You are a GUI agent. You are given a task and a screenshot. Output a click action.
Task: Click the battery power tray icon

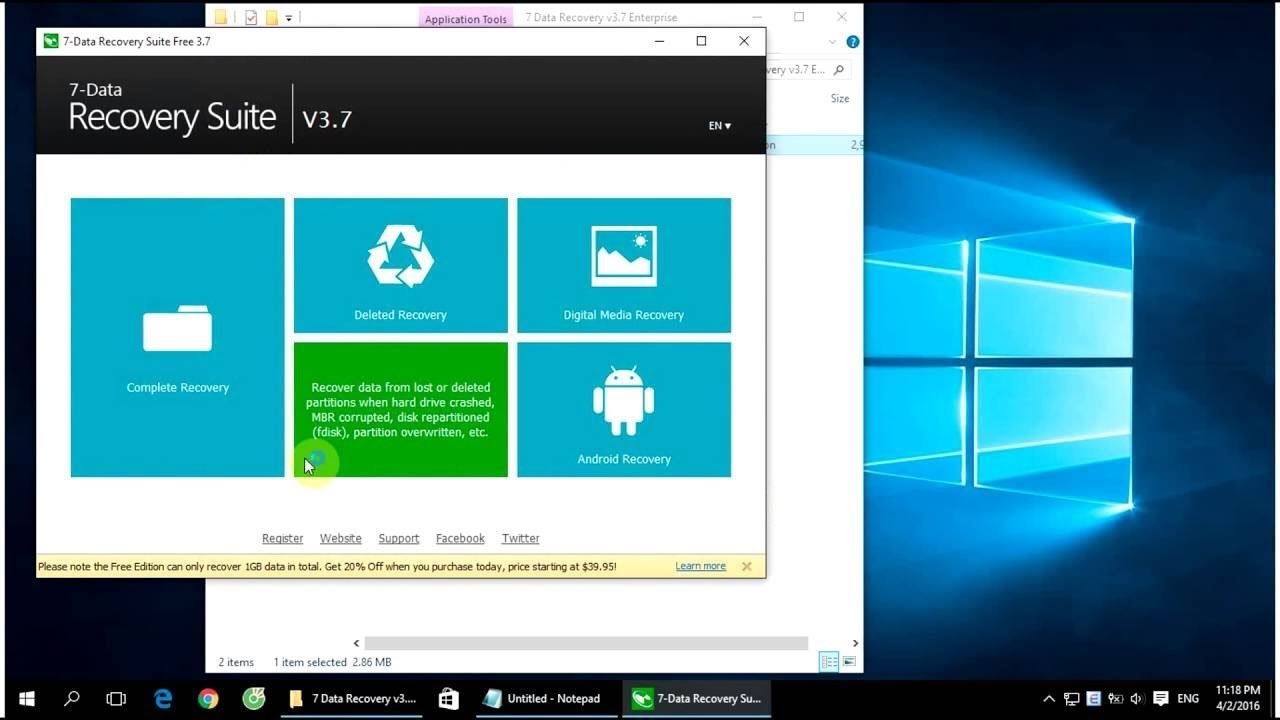coord(1115,699)
